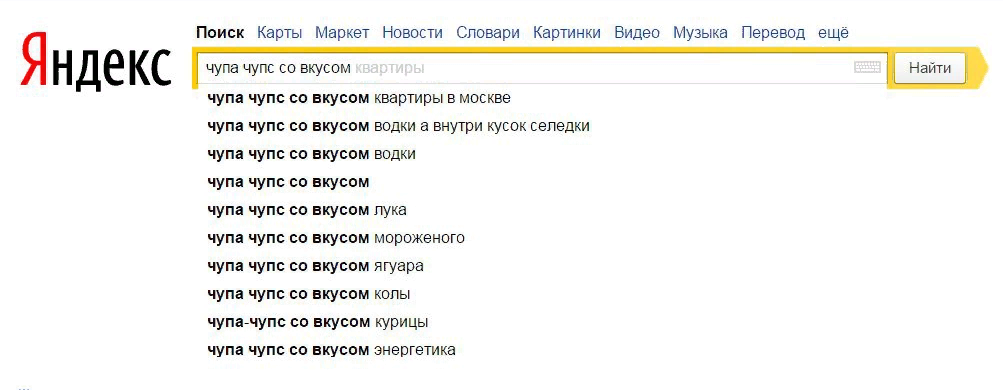Screen dimensions: 1003x390
Task: Pick the чупа-чупс со вкусом курицы suggestion
Action: coord(318,322)
